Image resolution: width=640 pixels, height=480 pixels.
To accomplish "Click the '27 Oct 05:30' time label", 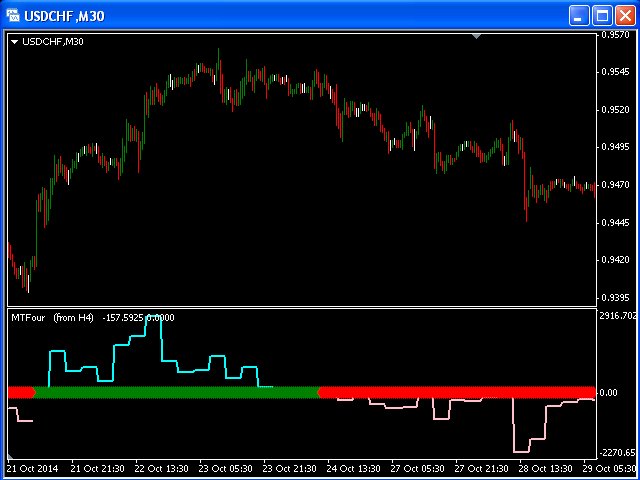I will pos(418,468).
